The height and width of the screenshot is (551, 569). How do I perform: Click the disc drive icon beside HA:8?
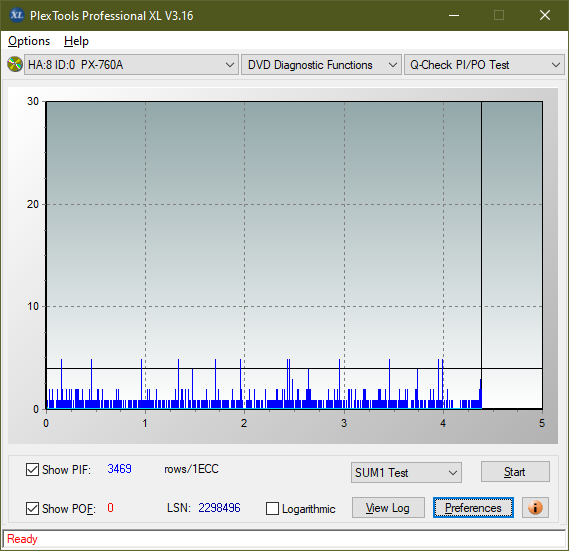[15, 65]
